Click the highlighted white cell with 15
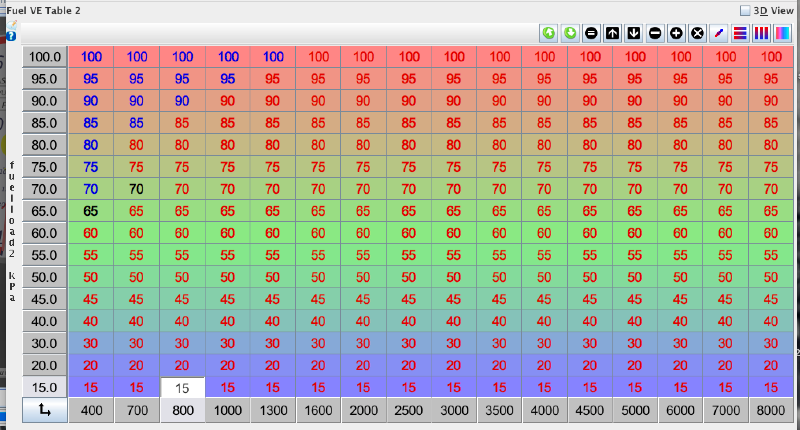 coord(182,387)
